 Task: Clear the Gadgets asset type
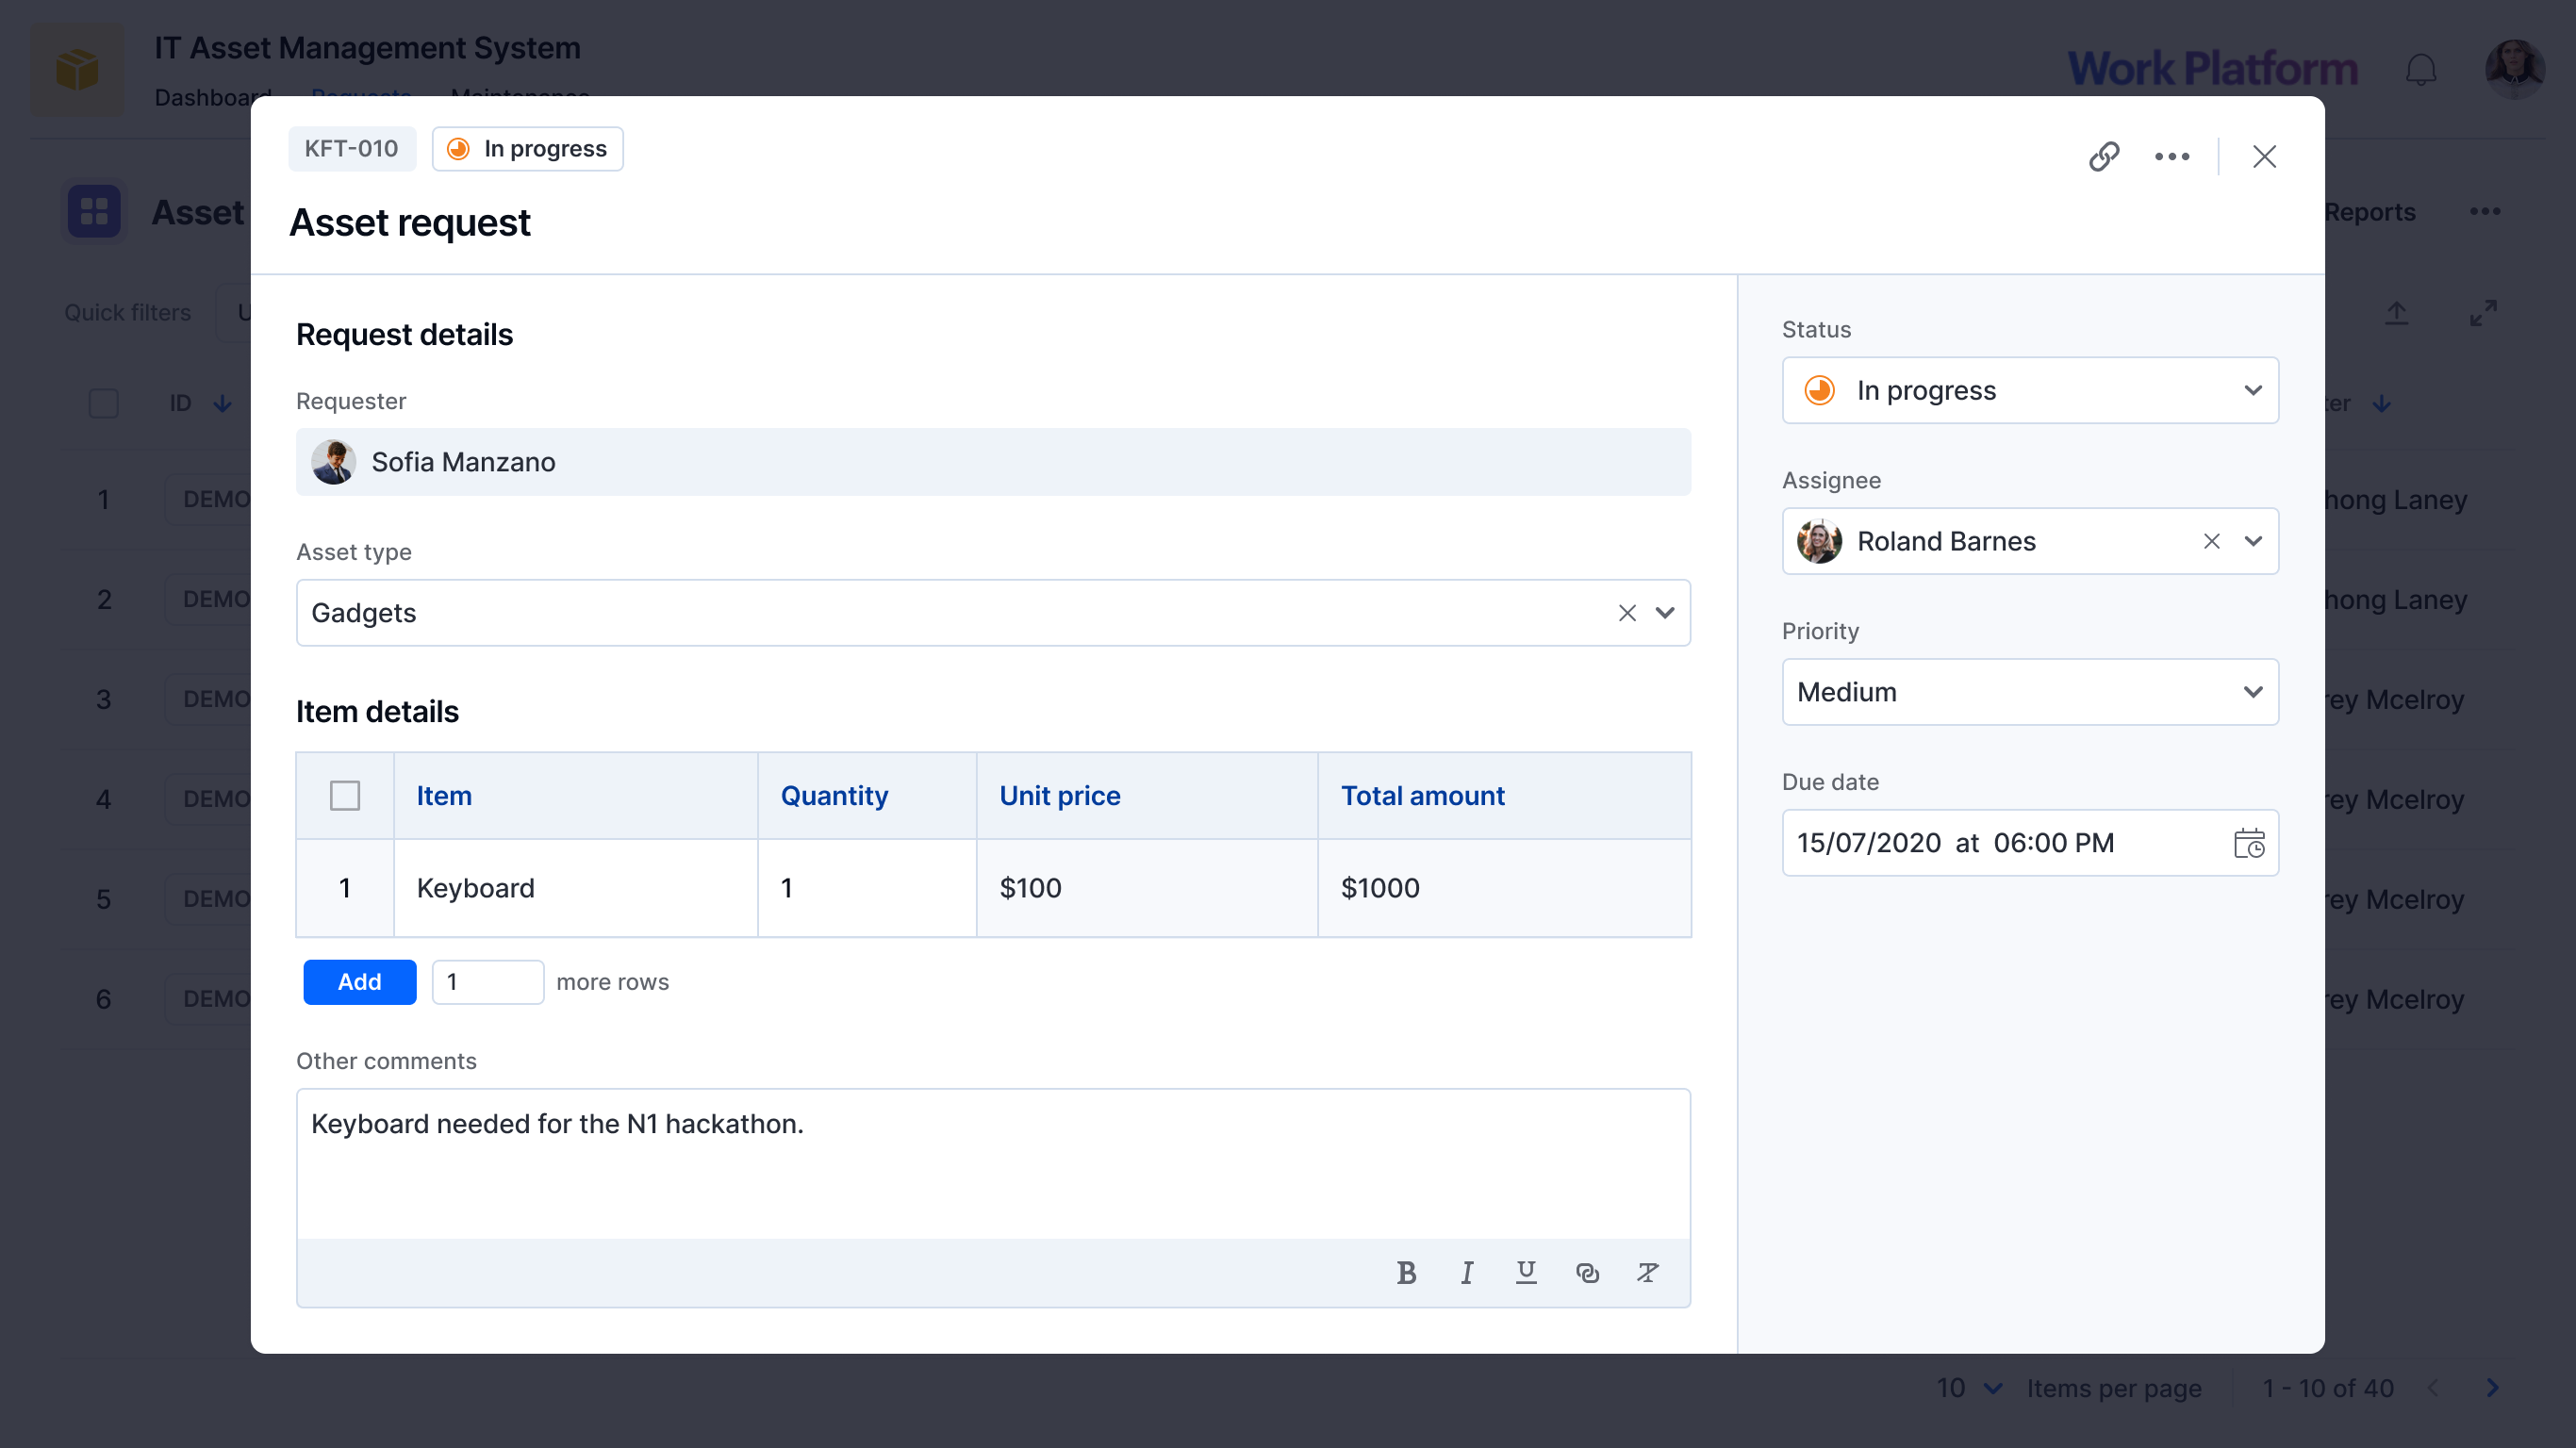click(x=1627, y=613)
